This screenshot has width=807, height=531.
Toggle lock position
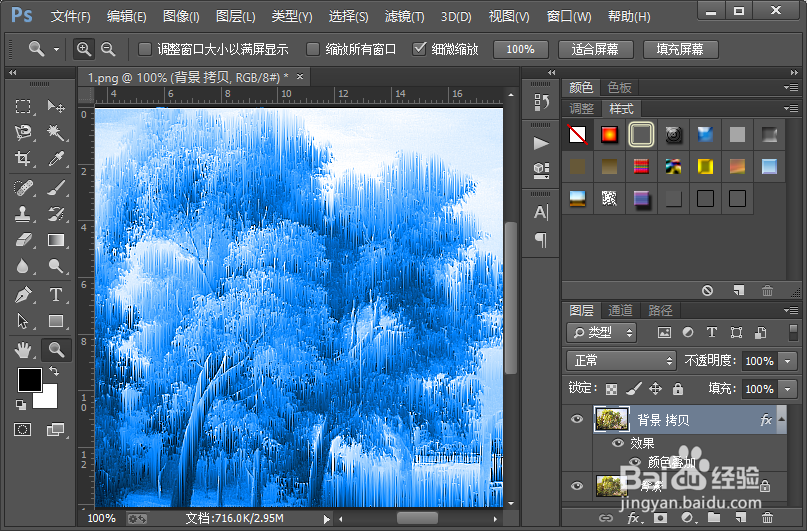655,388
